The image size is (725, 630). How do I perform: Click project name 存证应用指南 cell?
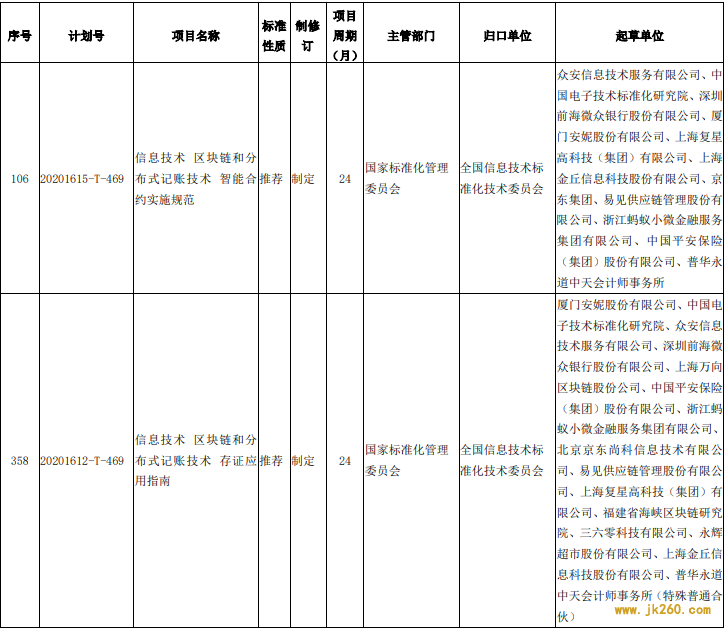196,460
